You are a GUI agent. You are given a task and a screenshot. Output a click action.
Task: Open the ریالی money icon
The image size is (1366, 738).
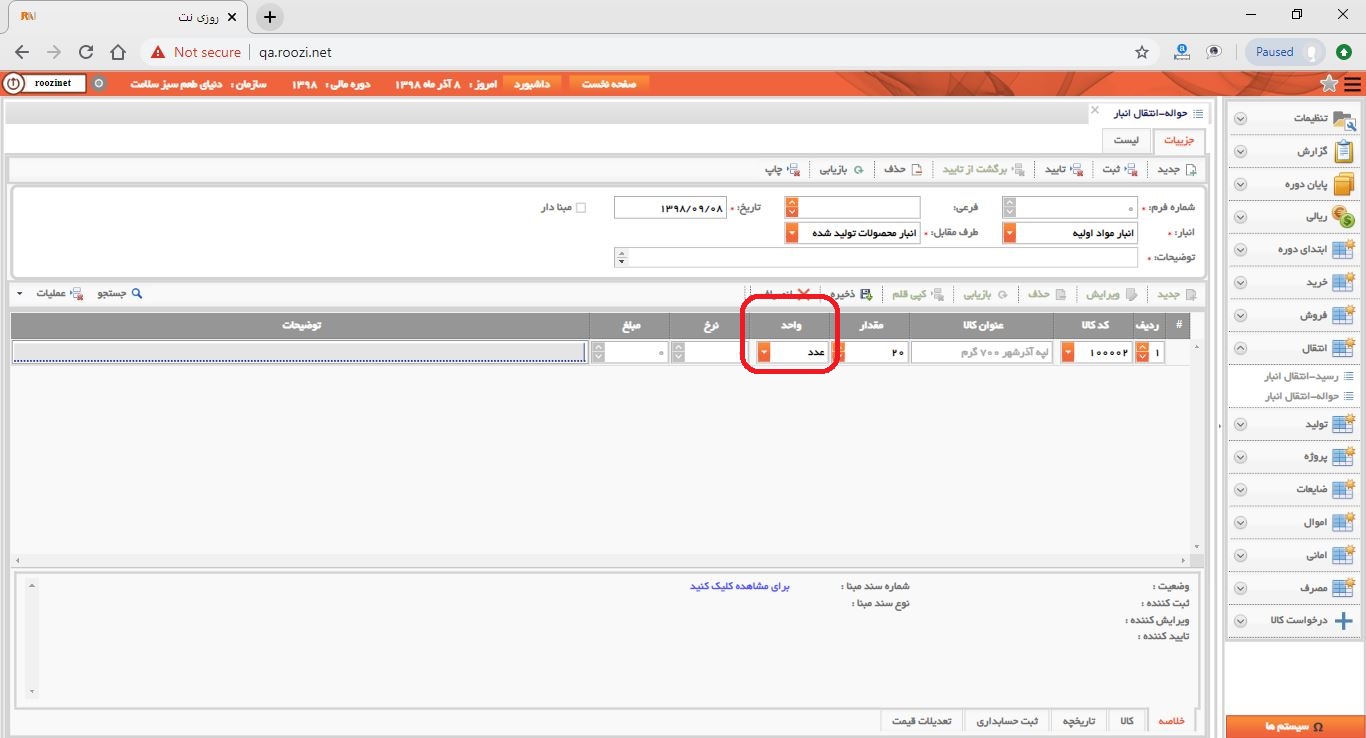(1344, 216)
